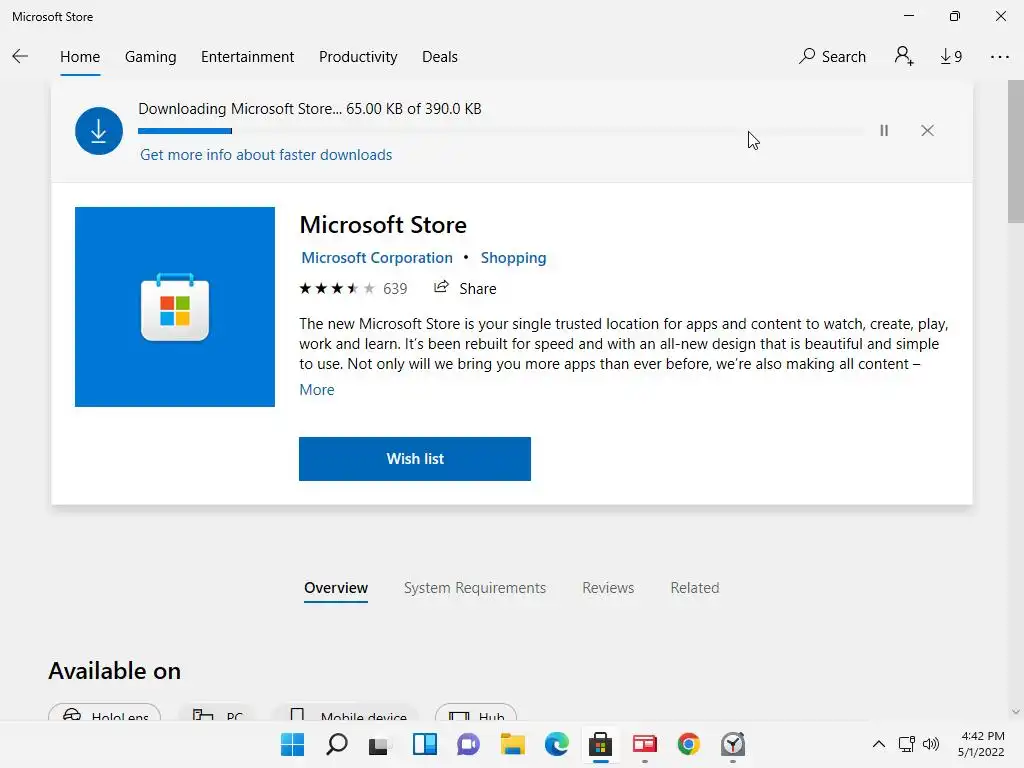Screen dimensions: 1024x768
Task: Click the Wish list button
Action: point(414,459)
